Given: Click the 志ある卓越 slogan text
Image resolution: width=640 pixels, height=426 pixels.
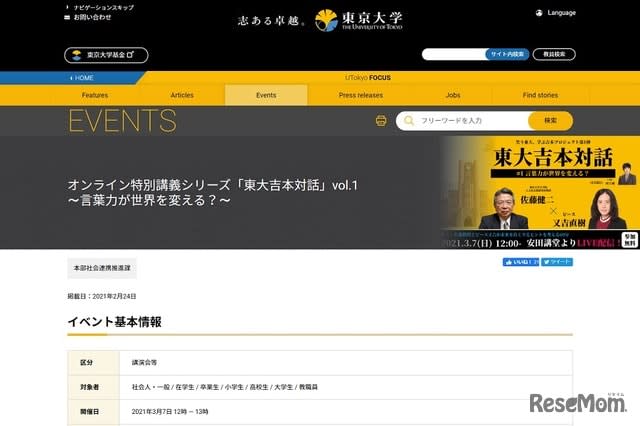Looking at the screenshot, I should tap(271, 20).
